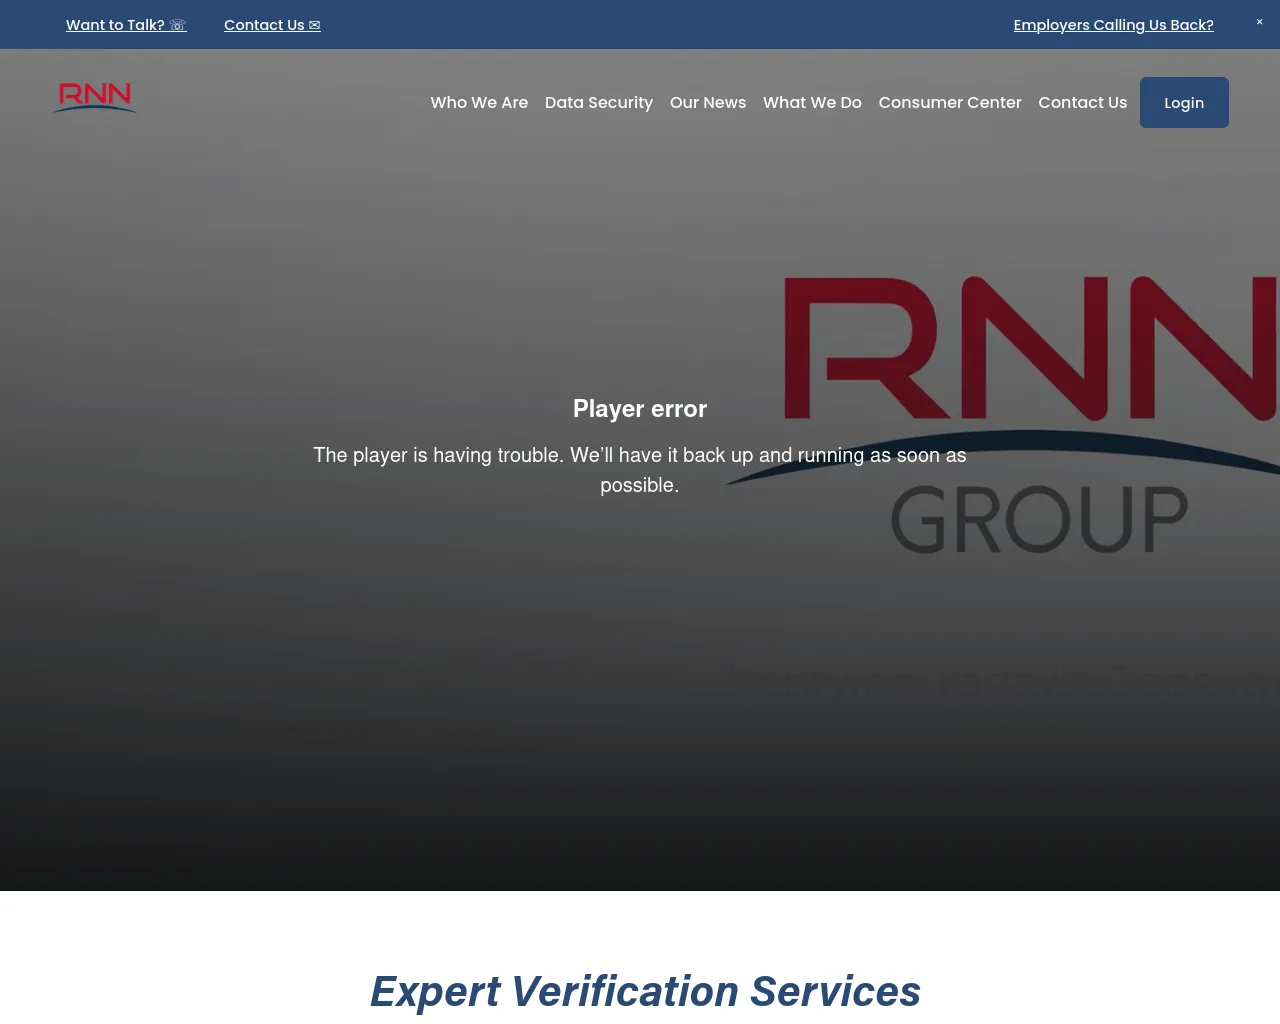
Task: Click the Player error heading
Action: pos(640,409)
